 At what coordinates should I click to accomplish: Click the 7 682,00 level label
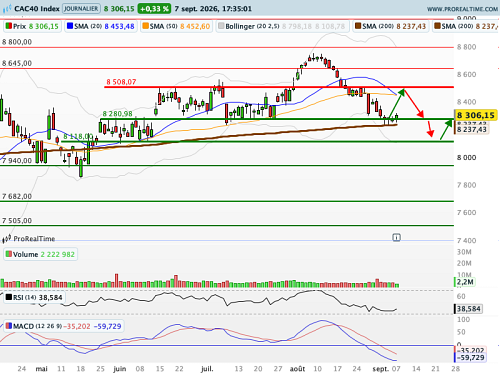coord(17,196)
